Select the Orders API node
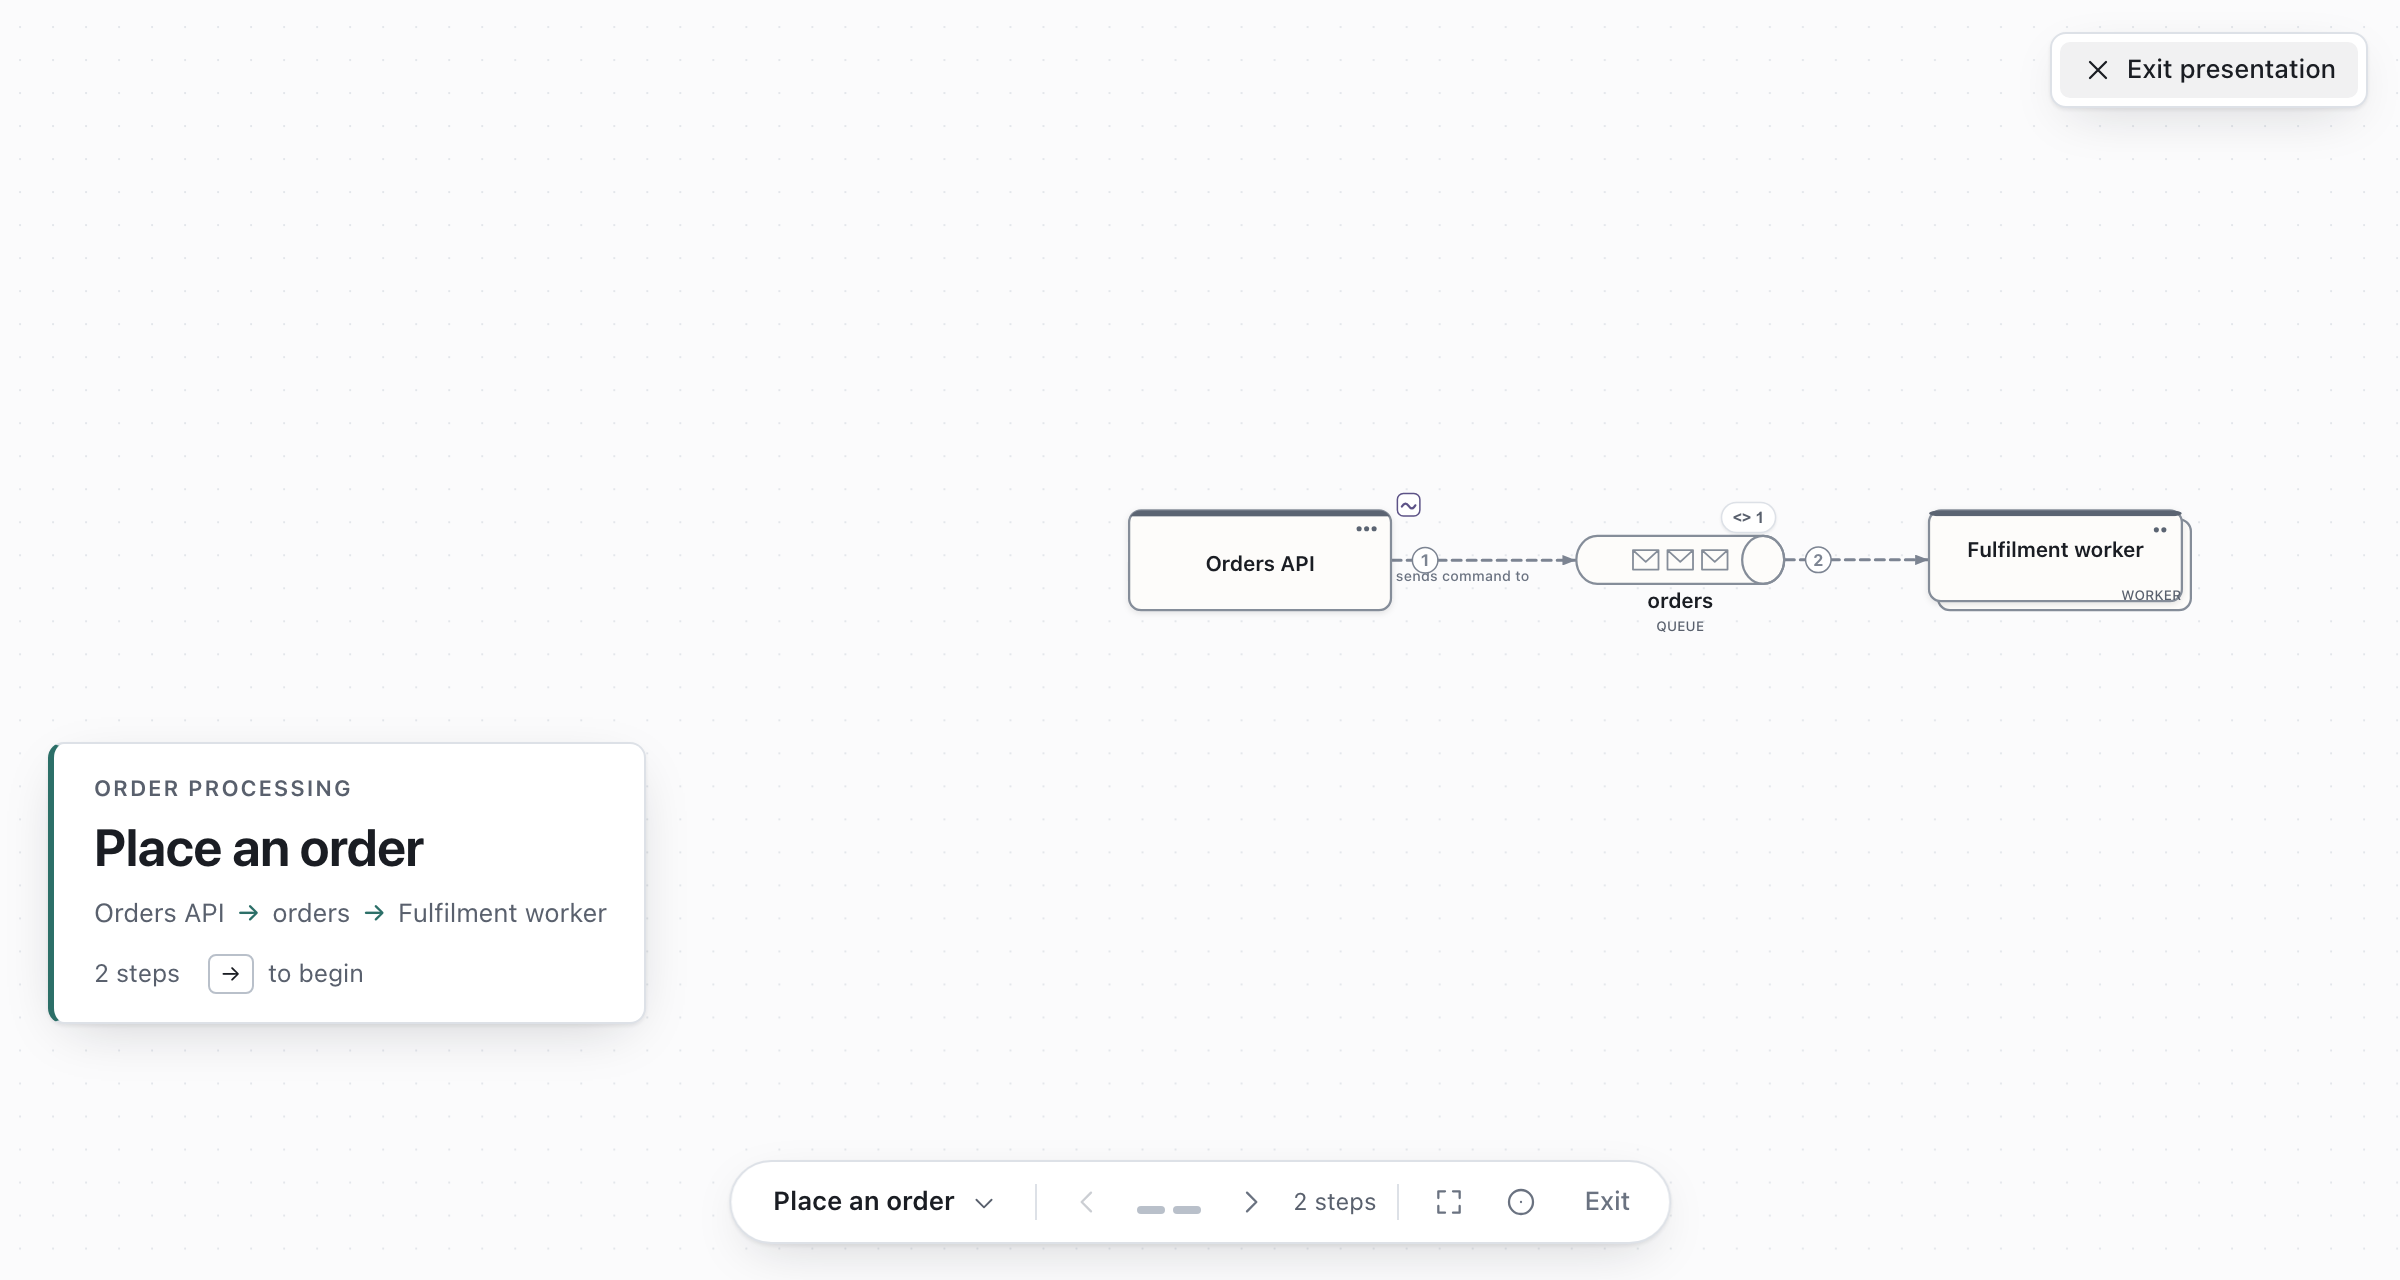The width and height of the screenshot is (2400, 1280). point(1260,561)
